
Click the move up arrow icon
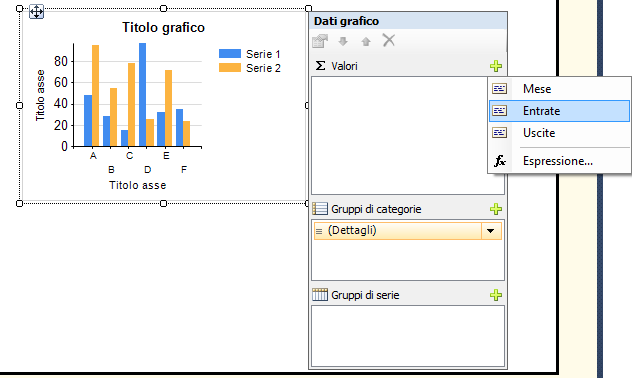tap(366, 41)
